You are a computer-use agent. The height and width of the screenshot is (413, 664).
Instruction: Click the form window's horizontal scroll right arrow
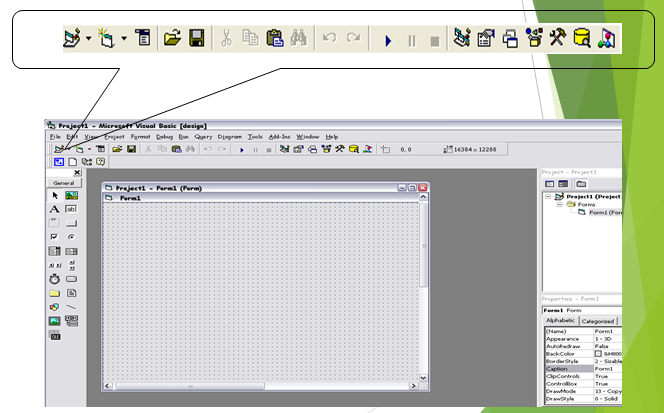(x=413, y=386)
